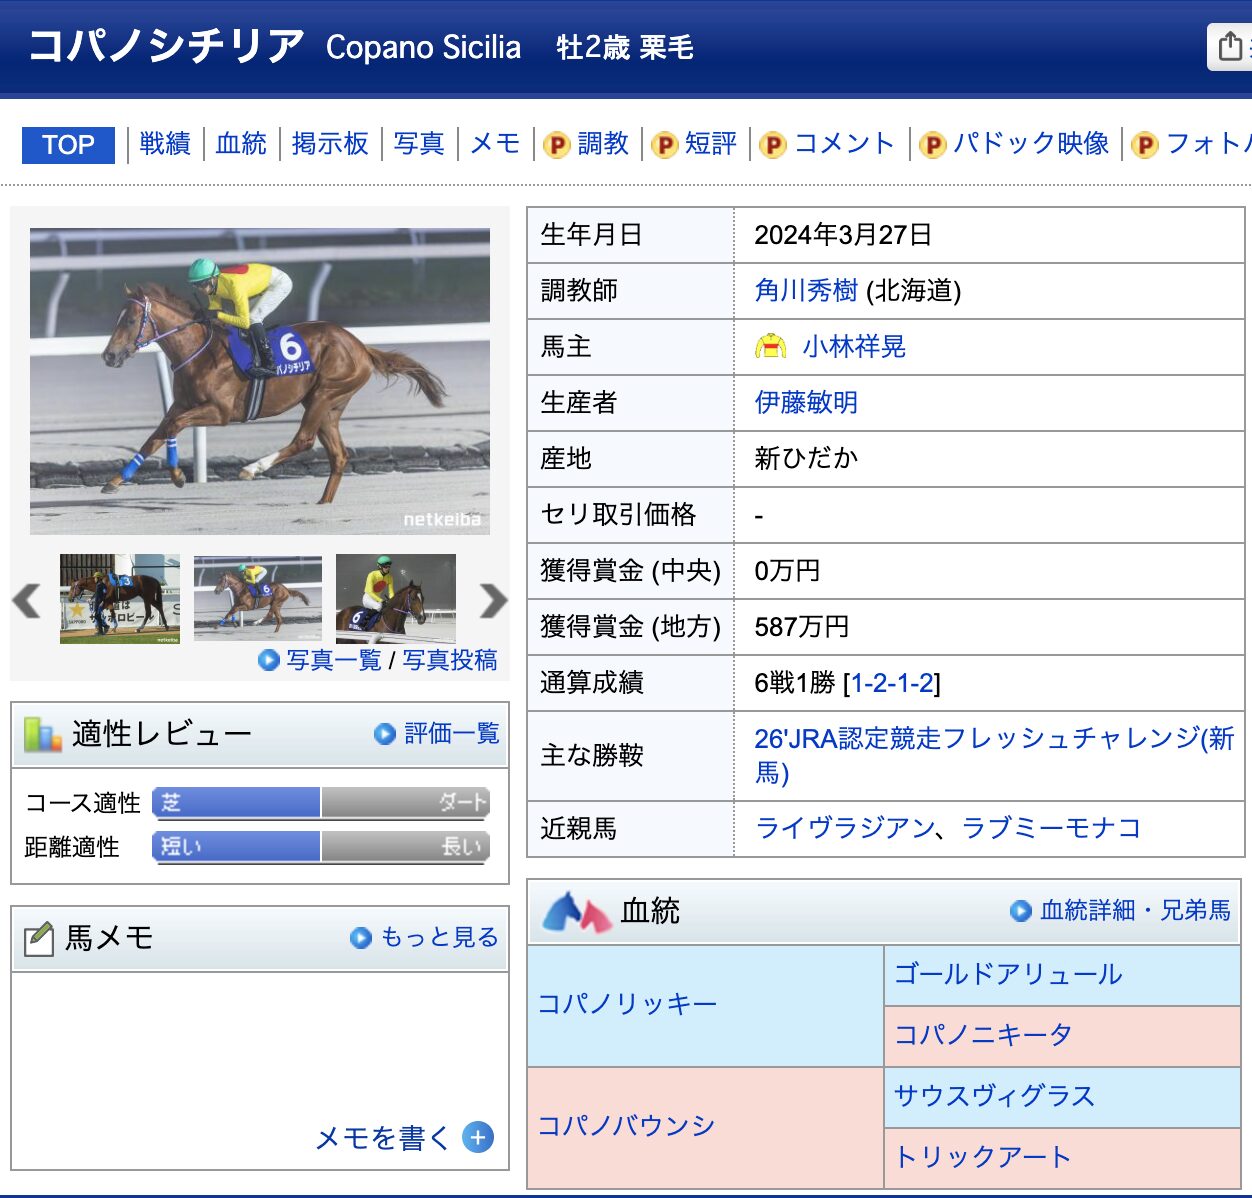Click arrow icon beside 評価一覧

(385, 734)
